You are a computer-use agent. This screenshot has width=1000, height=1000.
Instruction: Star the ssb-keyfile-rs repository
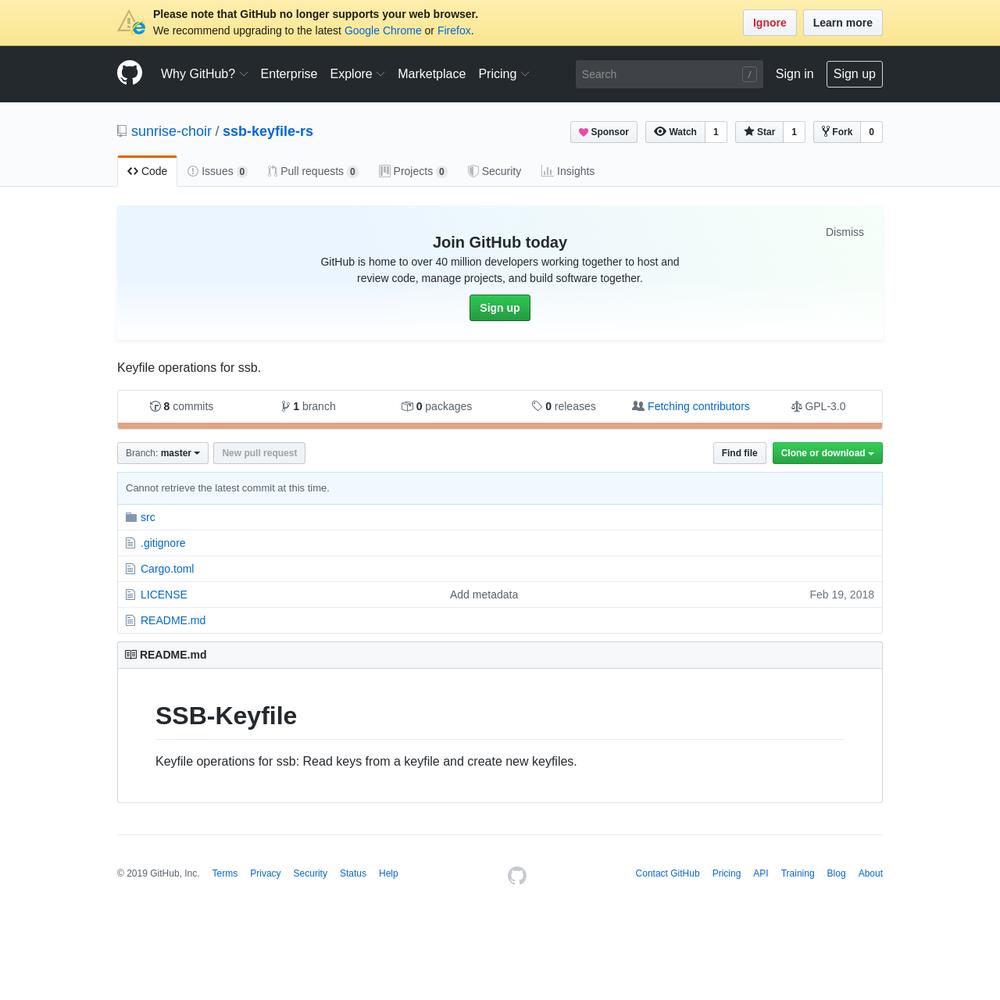759,132
